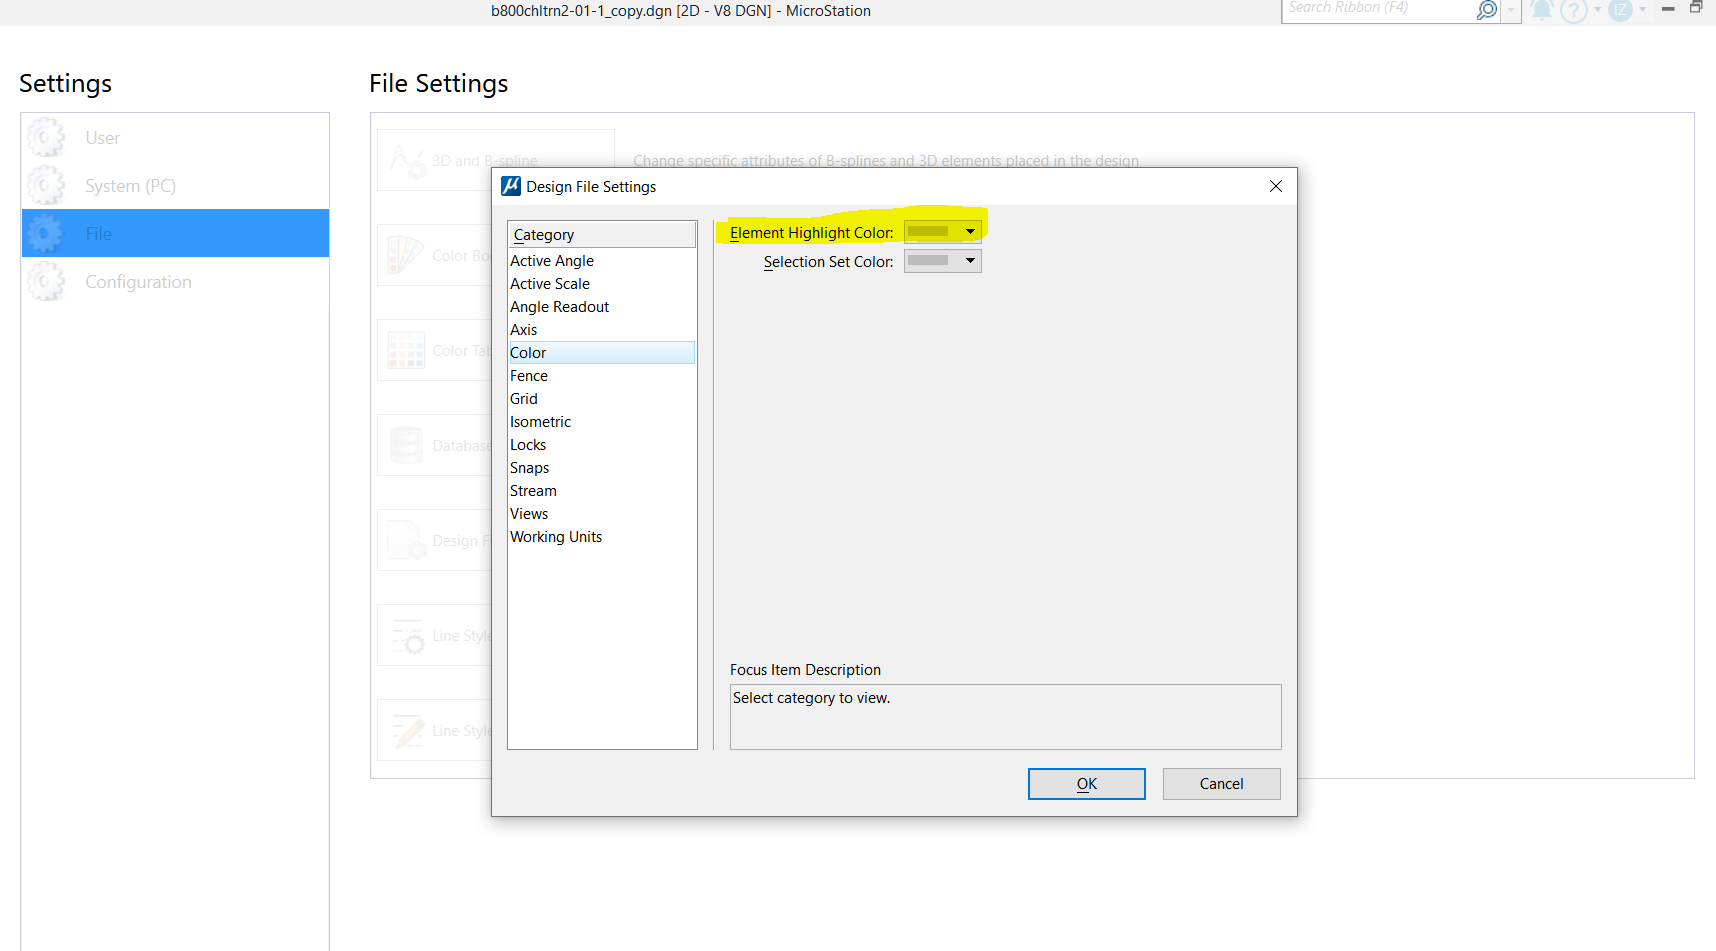Select Working Units in the Category list
1716x951 pixels.
click(x=556, y=536)
